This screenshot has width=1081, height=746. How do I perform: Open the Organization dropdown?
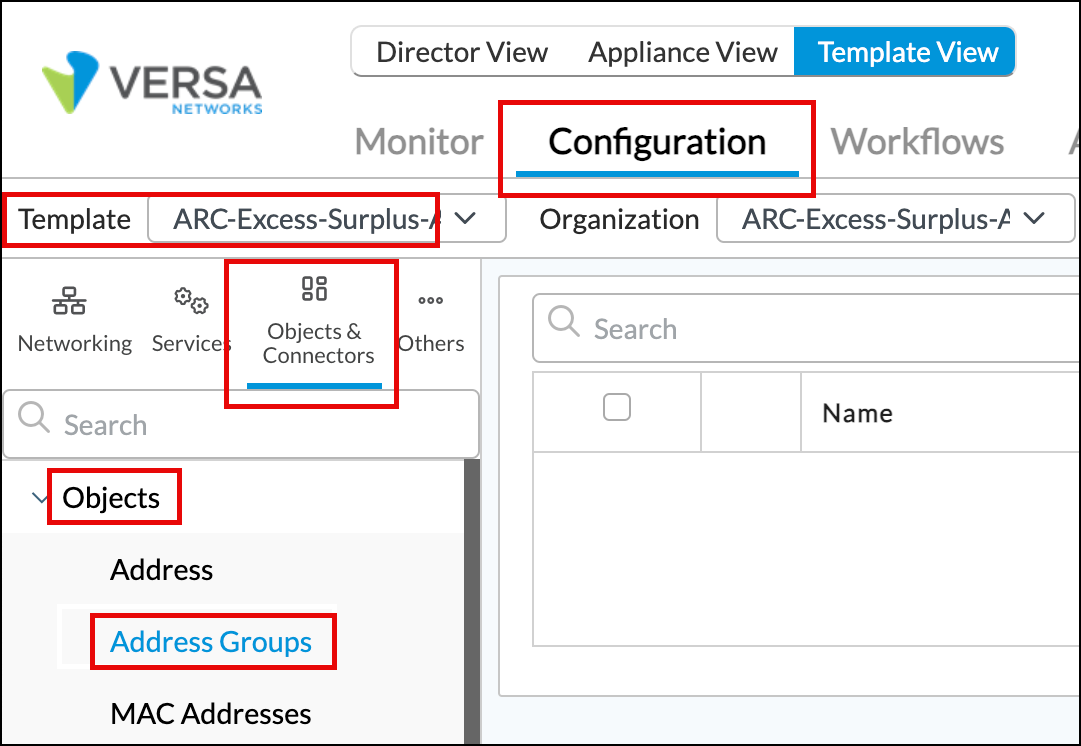click(x=895, y=219)
